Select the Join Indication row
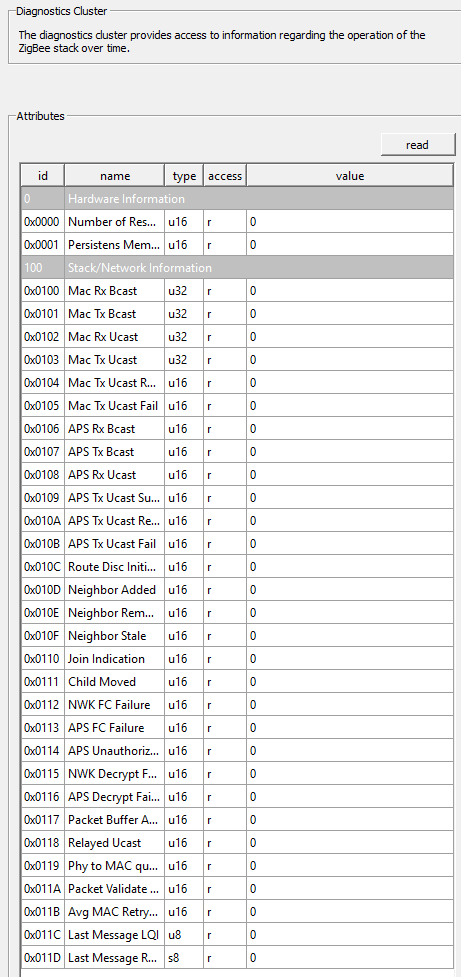Viewport: 461px width, 977px height. [237, 660]
